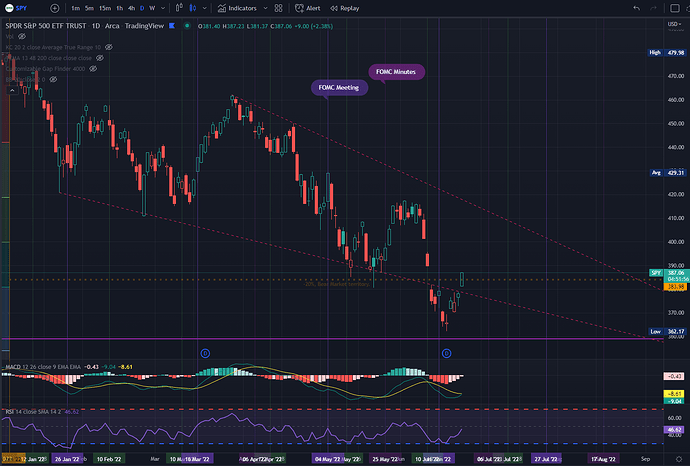The width and height of the screenshot is (690, 466).
Task: Click the blue flag icon next to TradingView
Action: point(172,26)
